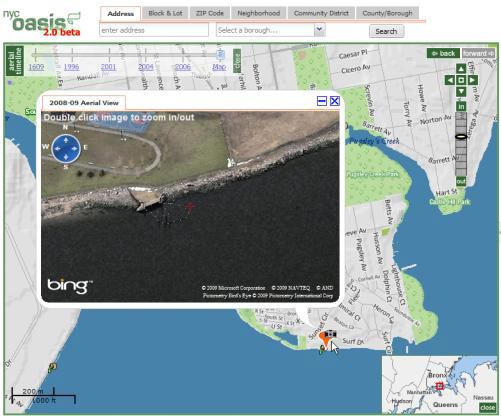Select 1996 on the aerial timeline
The height and width of the screenshot is (416, 501).
pos(72,67)
